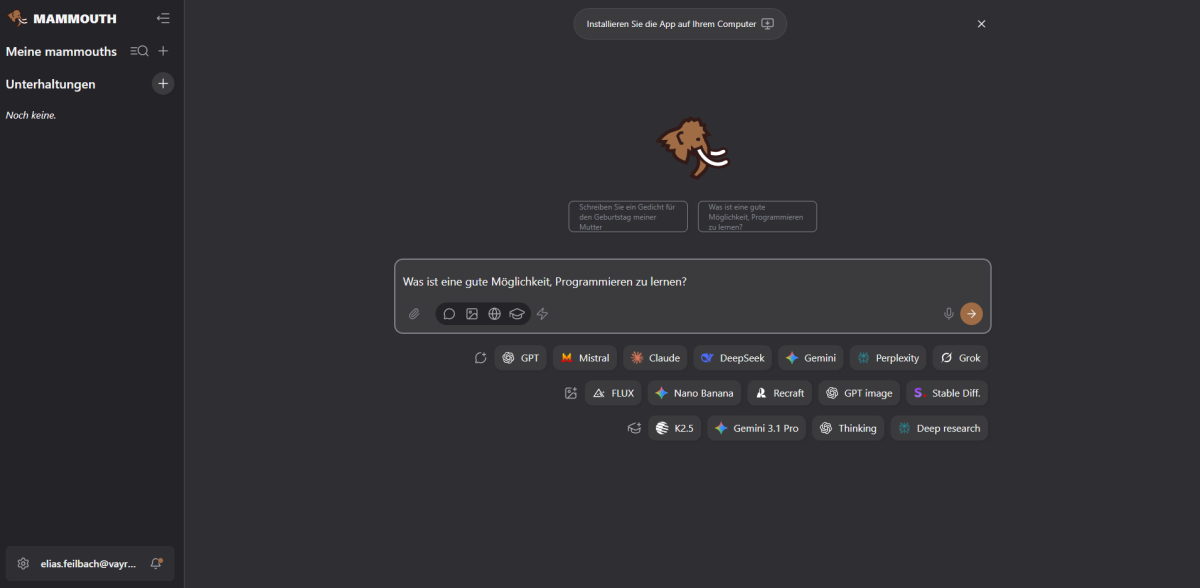This screenshot has width=1200, height=588.
Task: Choose the Perplexity model chip
Action: pos(888,358)
